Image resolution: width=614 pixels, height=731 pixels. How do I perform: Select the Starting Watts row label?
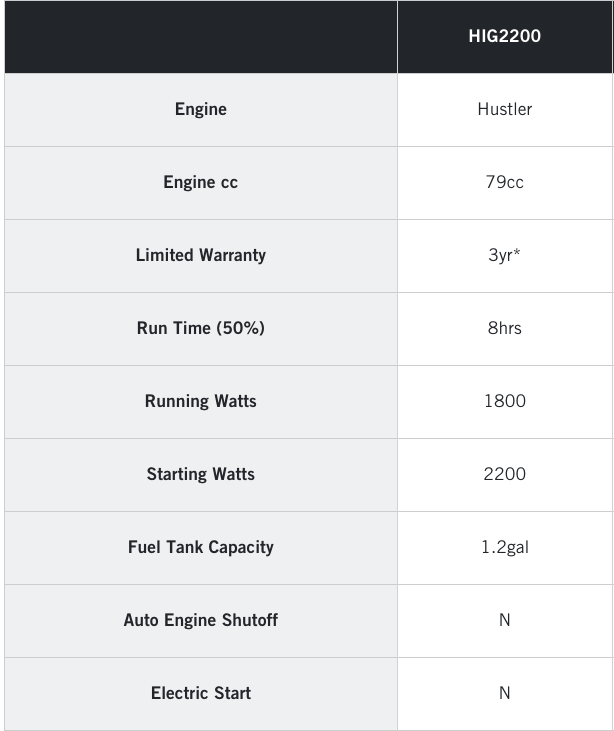coord(201,474)
